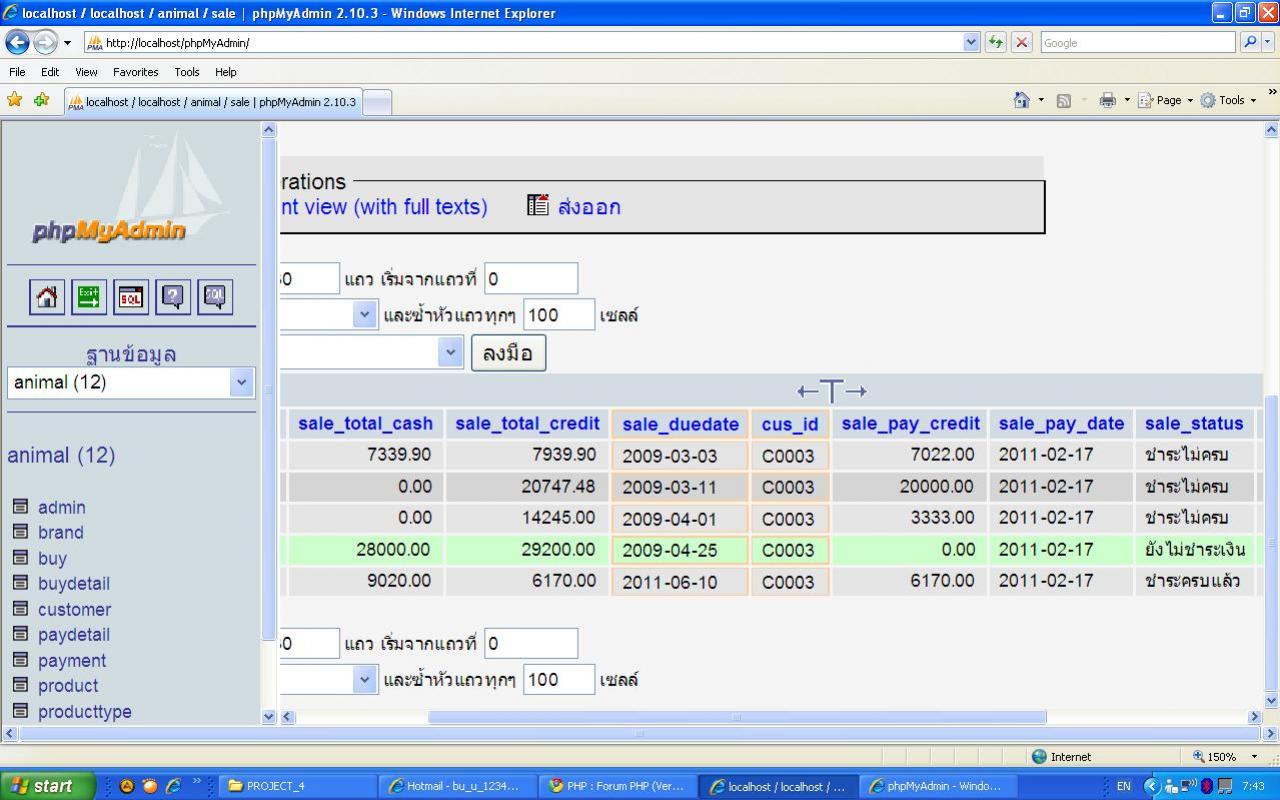Image resolution: width=1280 pixels, height=800 pixels.
Task: Click the admin table icon
Action: tap(20, 507)
